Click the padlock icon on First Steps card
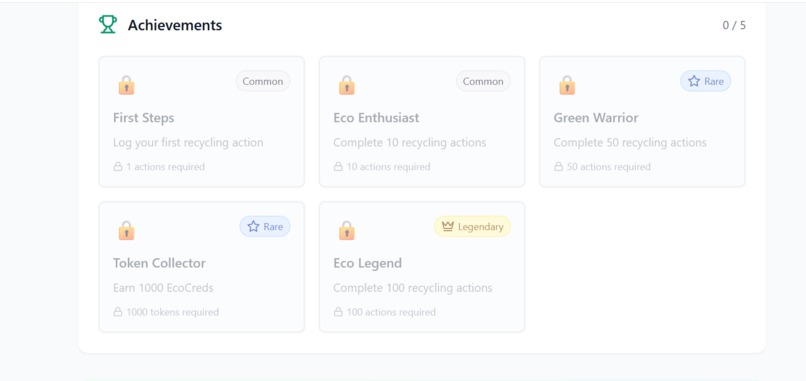Viewport: 806px width, 381px height. (x=126, y=85)
